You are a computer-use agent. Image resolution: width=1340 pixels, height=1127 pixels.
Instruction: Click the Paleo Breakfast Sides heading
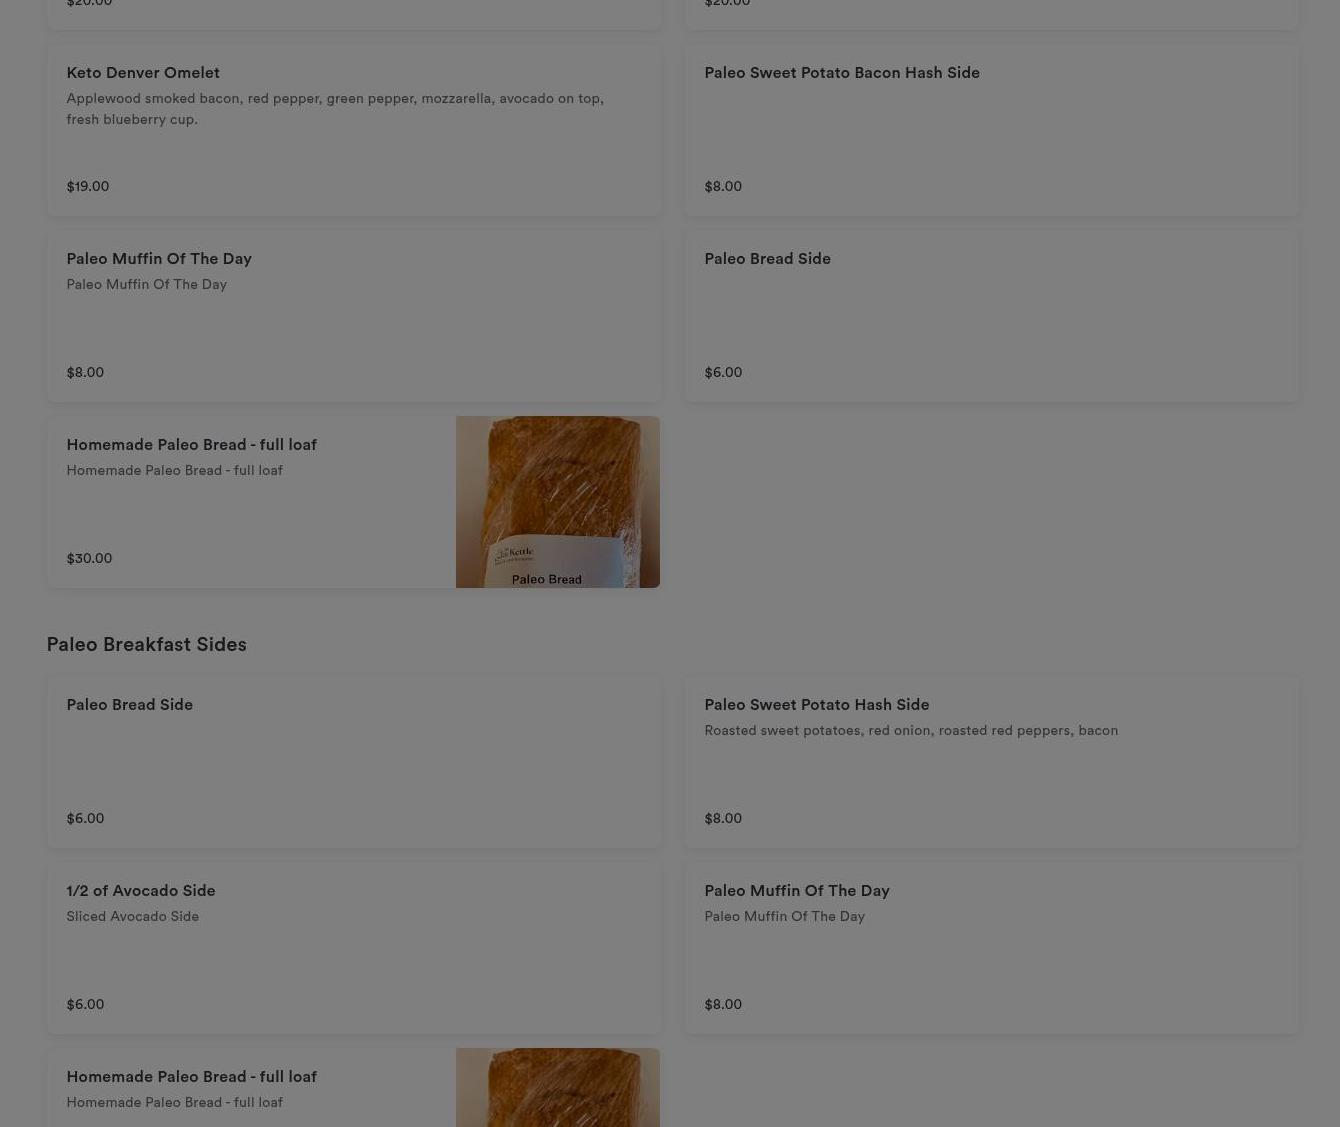coord(146,644)
